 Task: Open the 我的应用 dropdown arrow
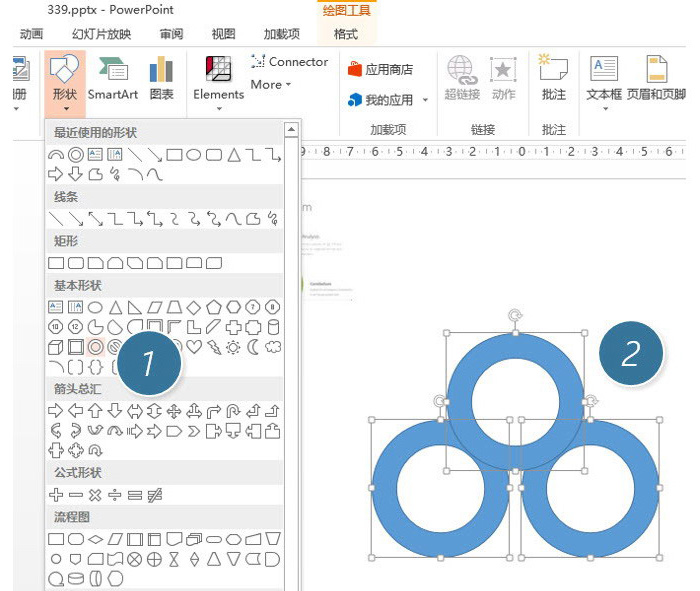pyautogui.click(x=425, y=100)
